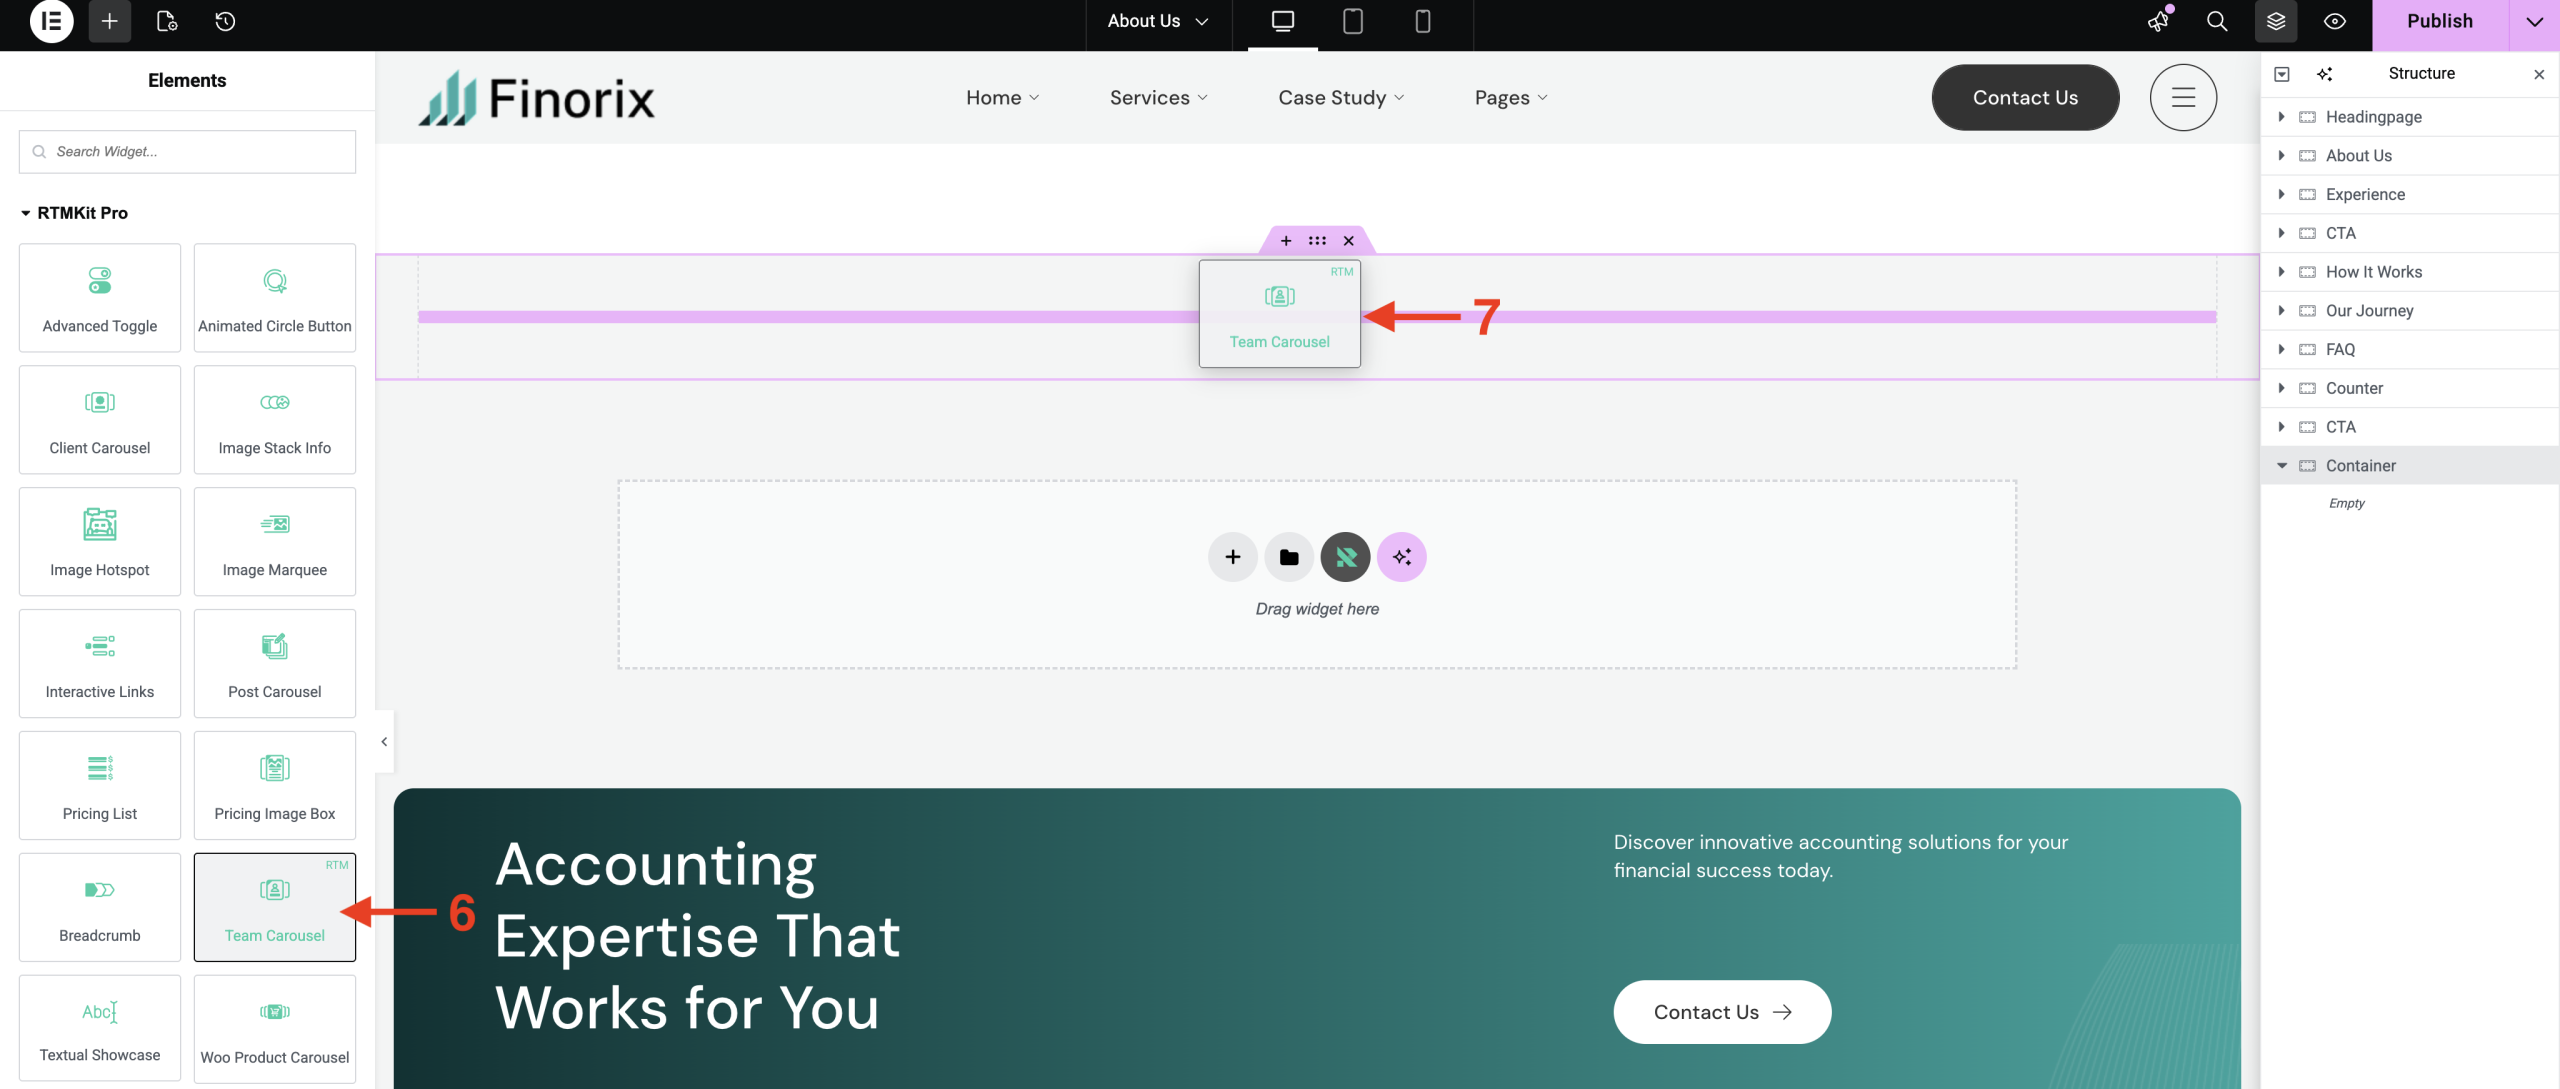Open the Finder search icon
Viewport: 2560px width, 1089px height.
pos(2216,21)
